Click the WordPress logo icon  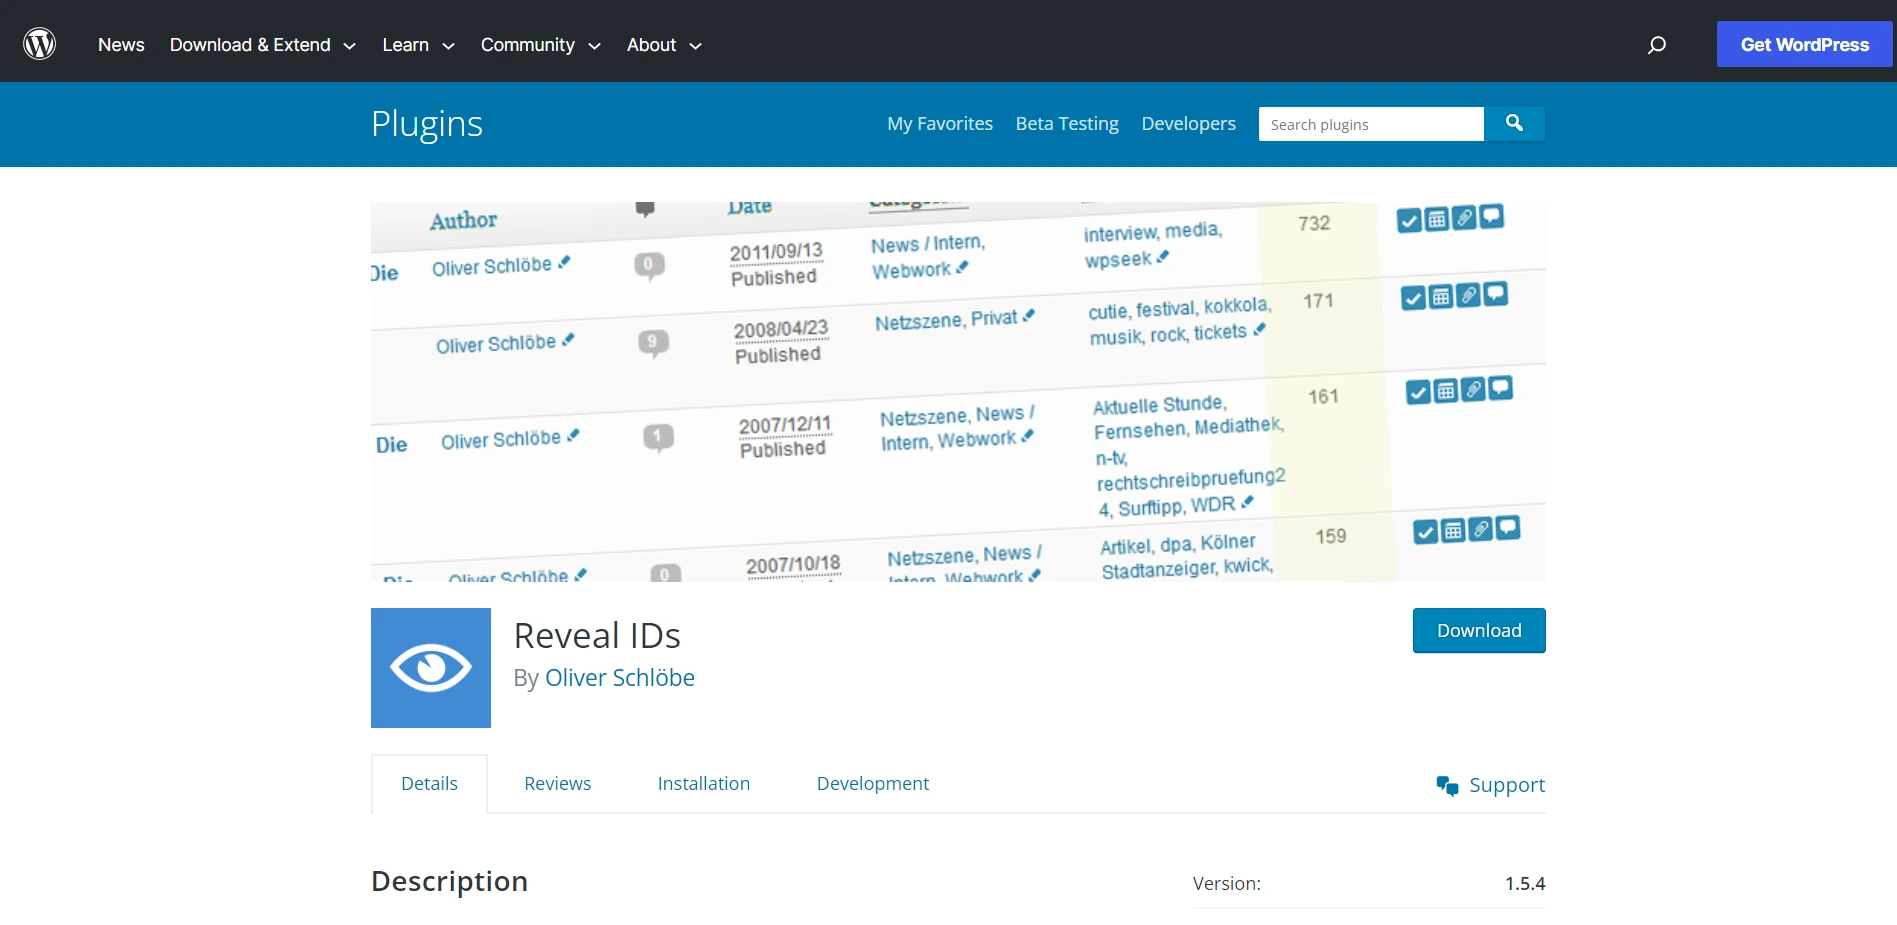pyautogui.click(x=40, y=44)
